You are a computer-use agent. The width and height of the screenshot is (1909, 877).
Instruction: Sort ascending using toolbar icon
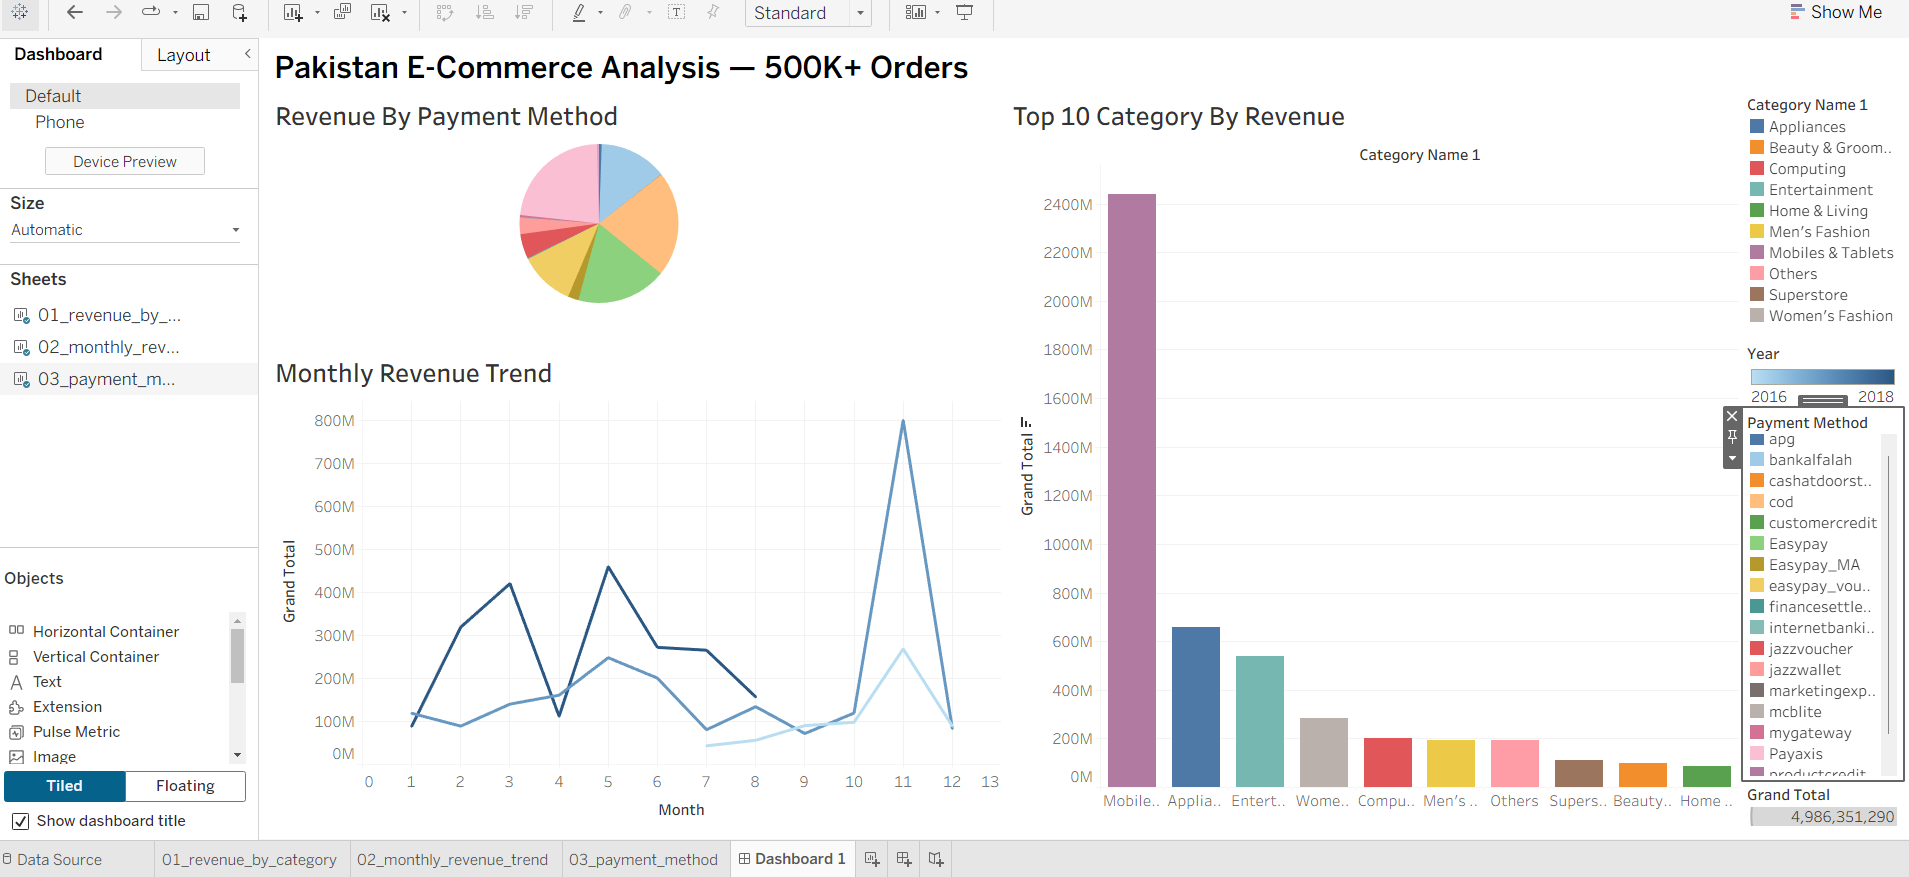tap(485, 12)
